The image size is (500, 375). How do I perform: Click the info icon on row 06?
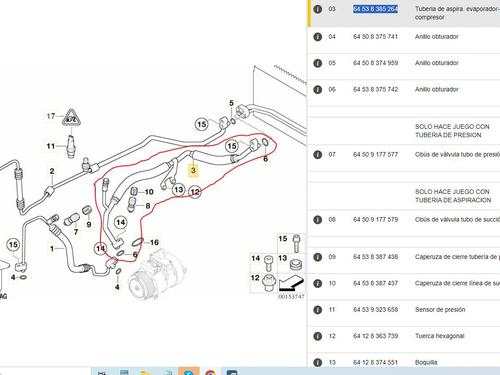(x=318, y=89)
